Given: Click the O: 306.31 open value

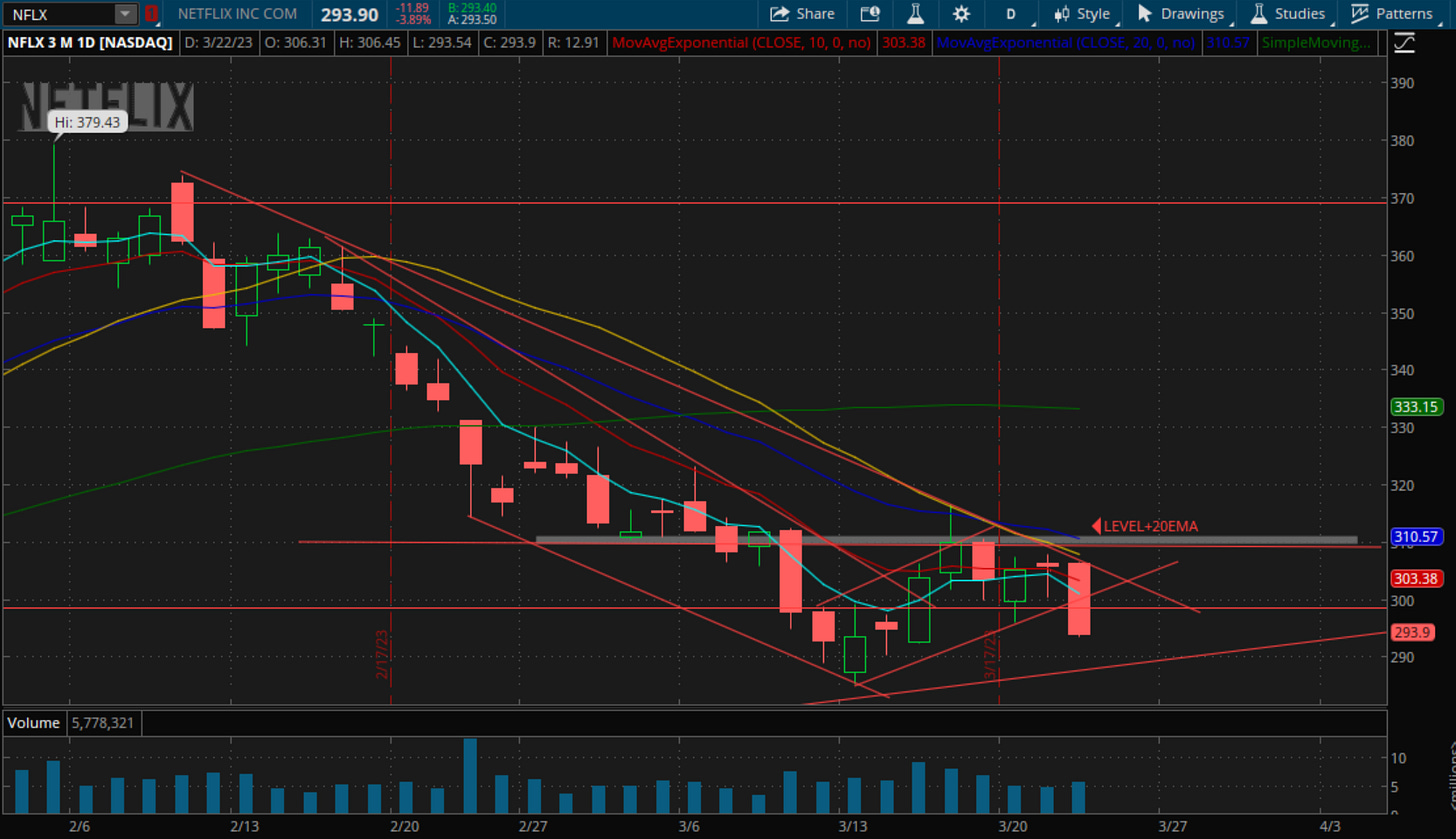Looking at the screenshot, I should 294,43.
